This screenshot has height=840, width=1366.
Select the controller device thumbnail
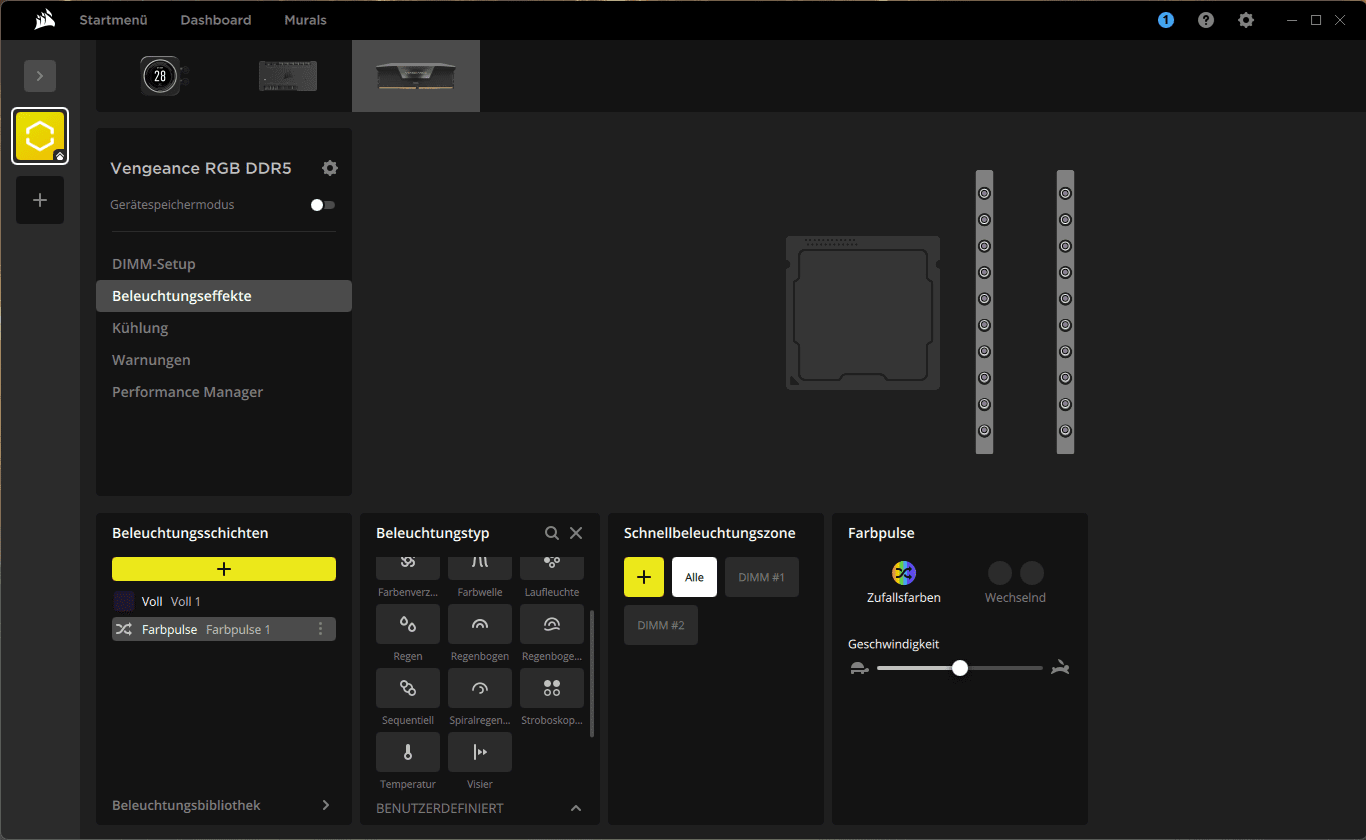pyautogui.click(x=288, y=76)
